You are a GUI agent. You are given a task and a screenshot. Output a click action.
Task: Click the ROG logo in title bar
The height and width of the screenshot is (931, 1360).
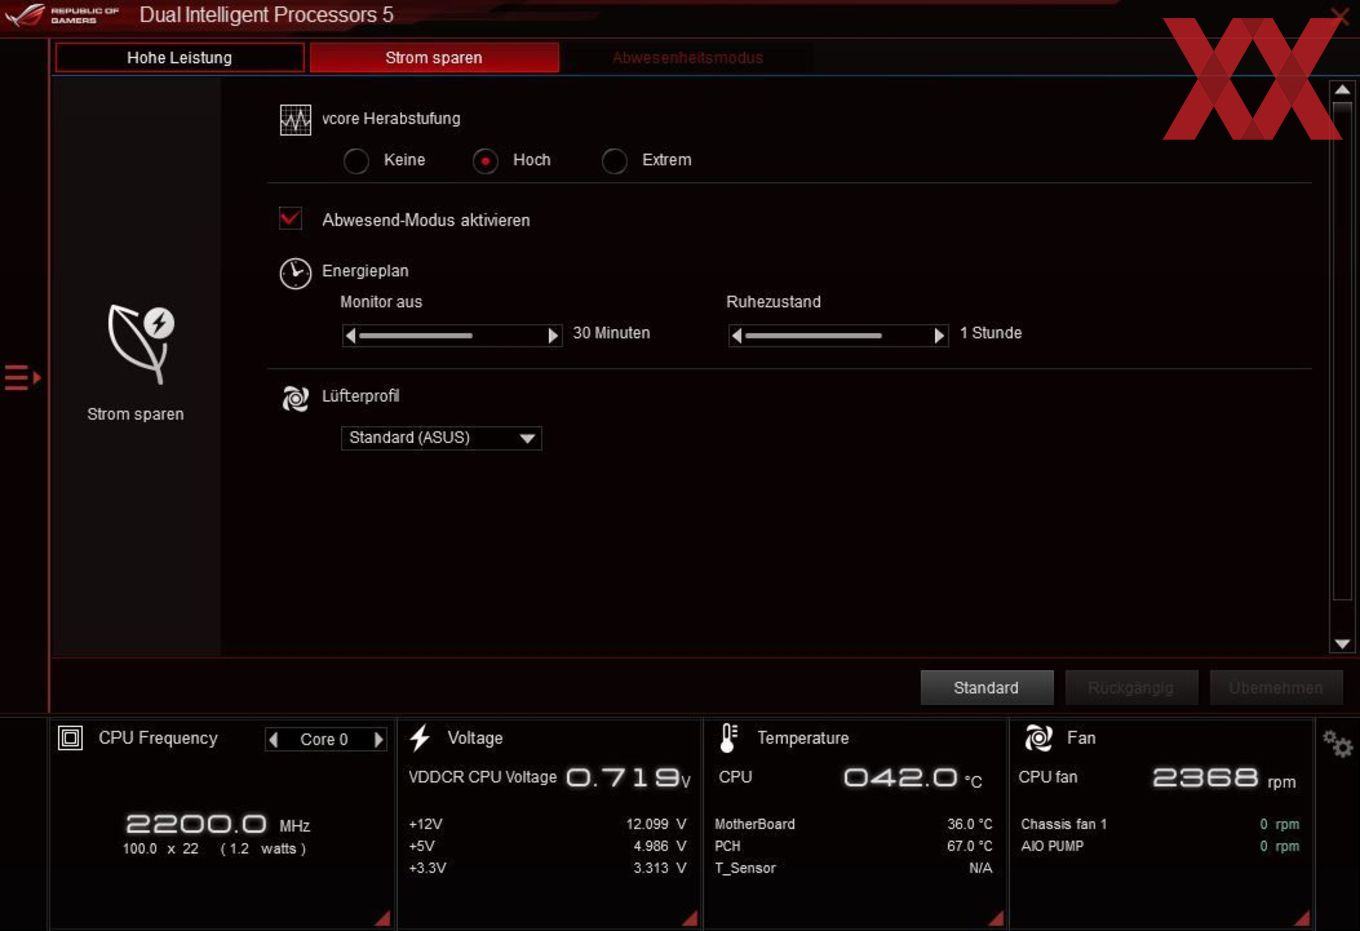click(x=25, y=15)
